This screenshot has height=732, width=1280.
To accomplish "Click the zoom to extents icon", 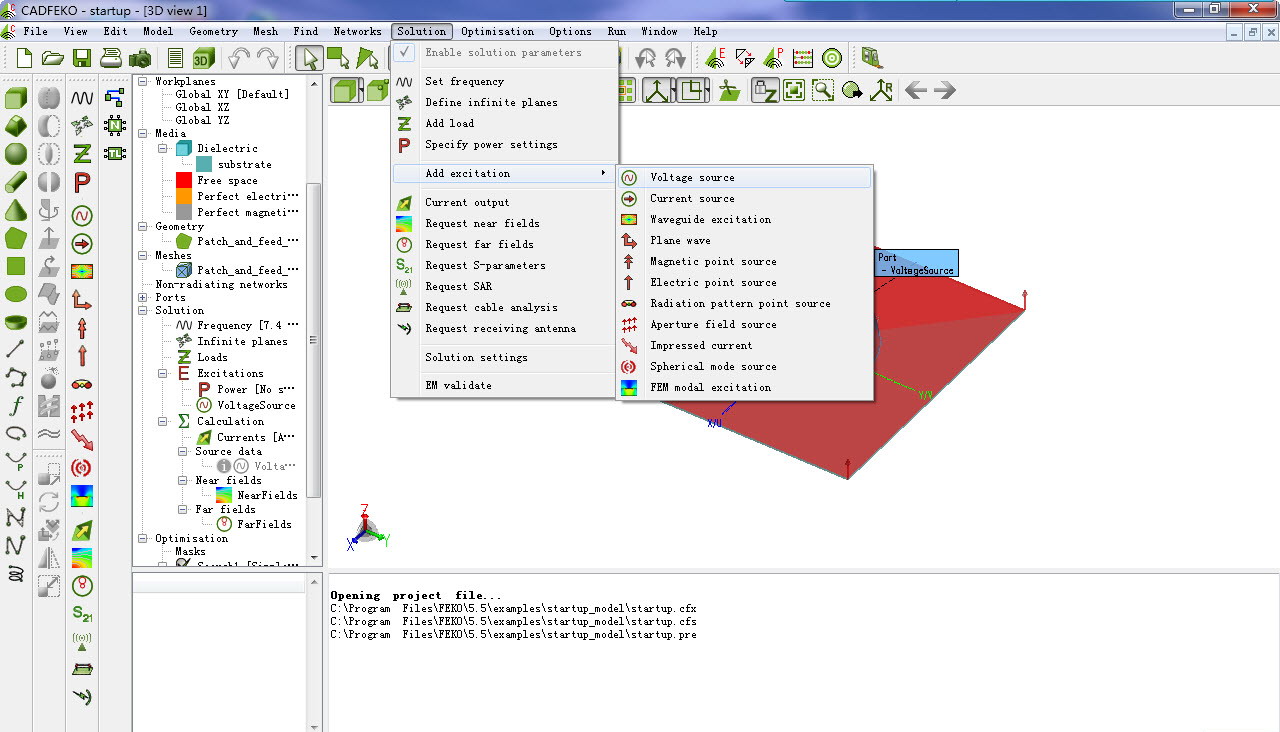I will 794,91.
